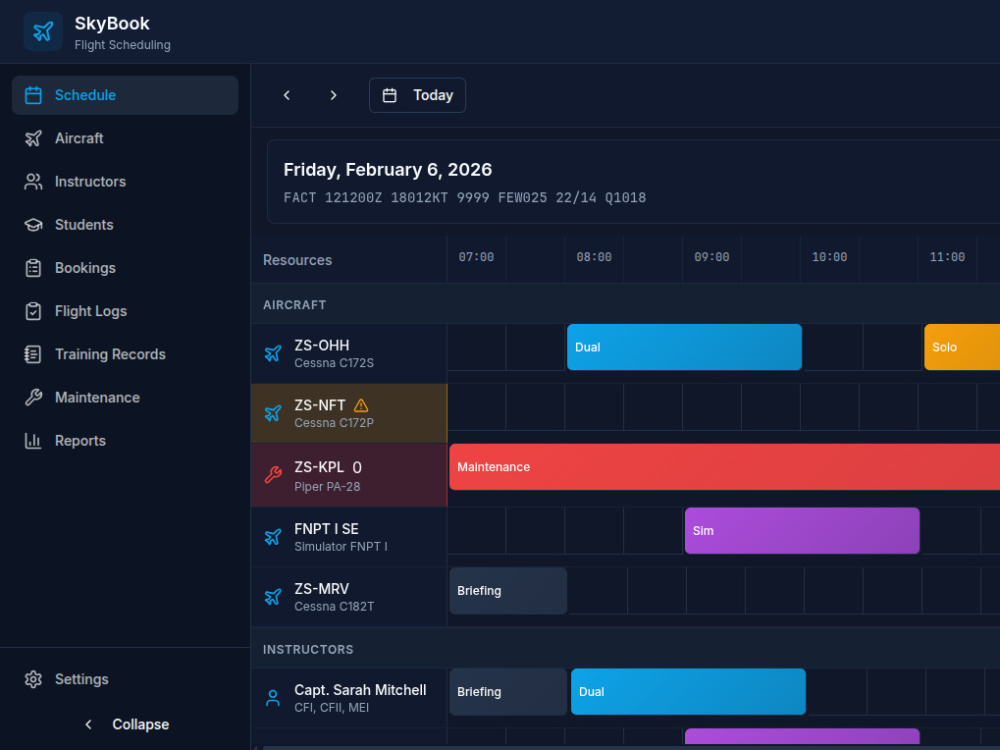Screen dimensions: 1000x750
Task: Click the person icon beside Capt. Sarah Mitchell
Action: tap(273, 698)
